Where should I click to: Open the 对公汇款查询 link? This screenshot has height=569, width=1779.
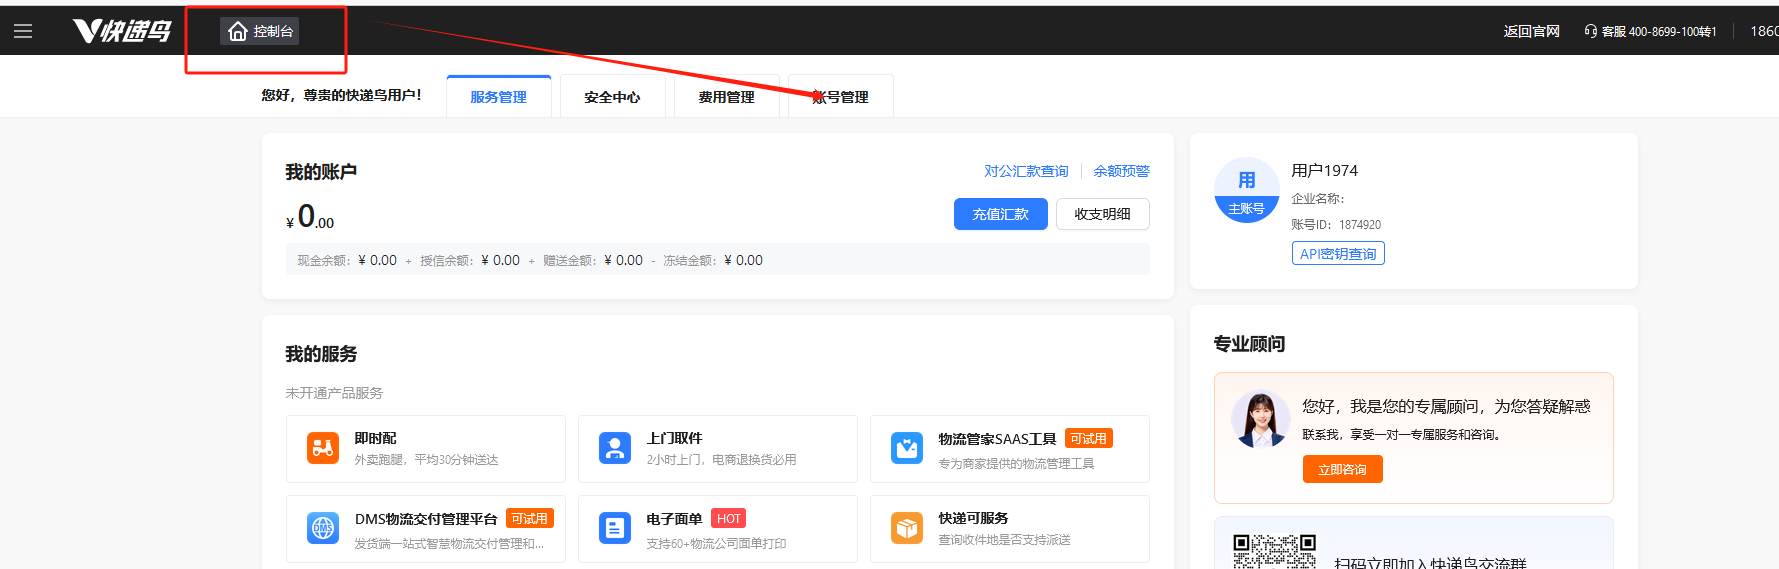pos(1026,171)
